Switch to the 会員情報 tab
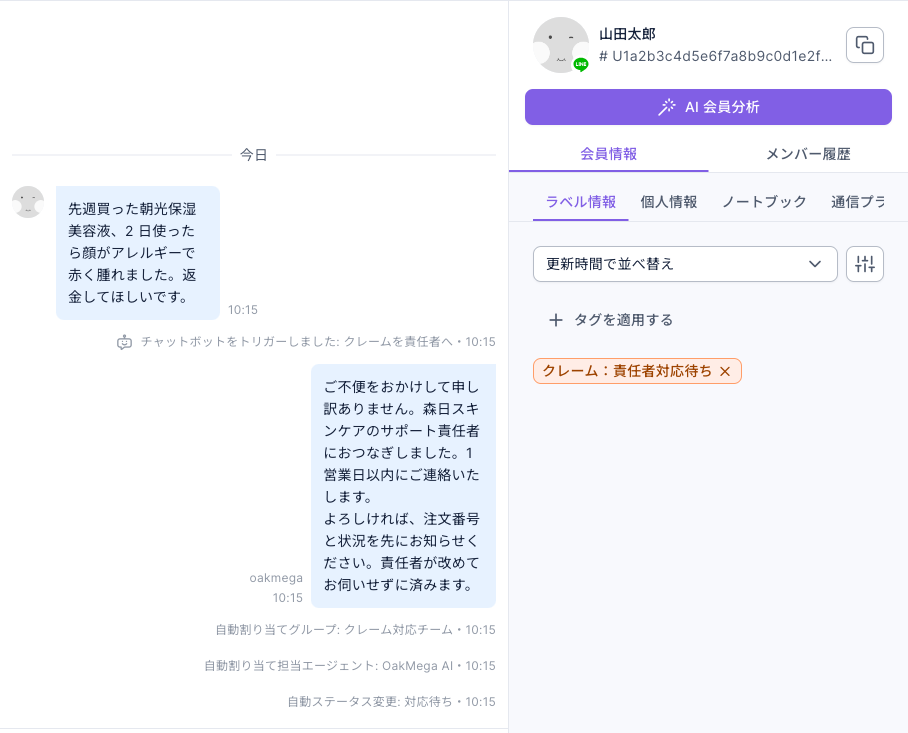The width and height of the screenshot is (908, 733). tap(609, 154)
